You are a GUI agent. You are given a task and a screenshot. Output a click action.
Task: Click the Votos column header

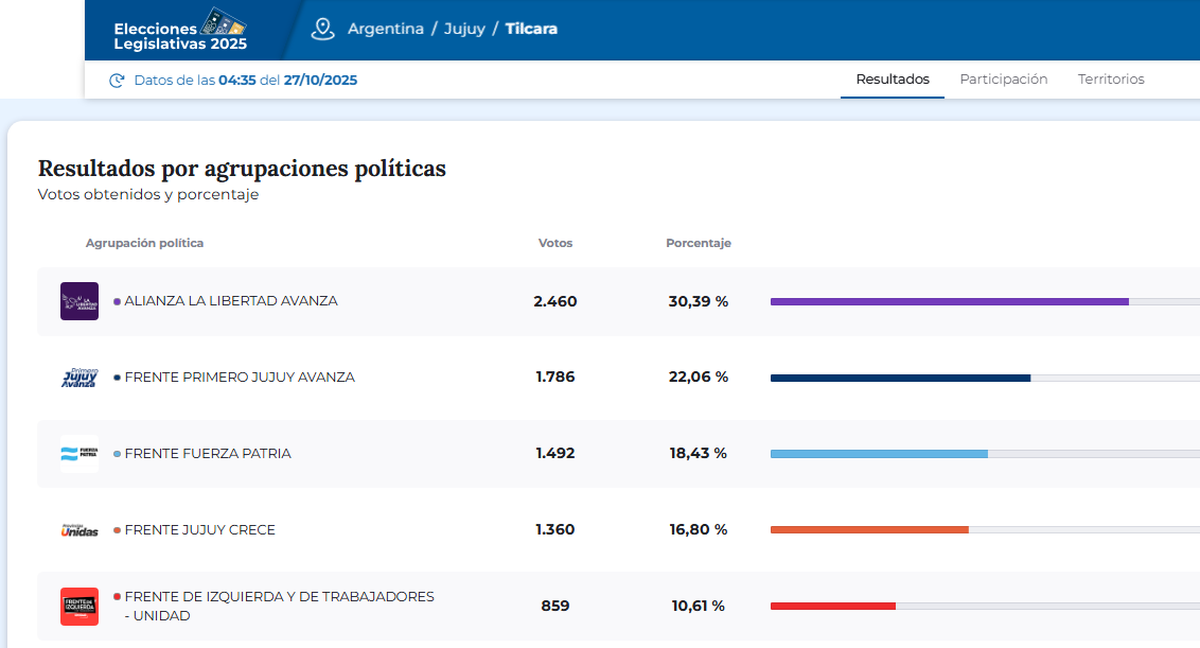coord(555,243)
